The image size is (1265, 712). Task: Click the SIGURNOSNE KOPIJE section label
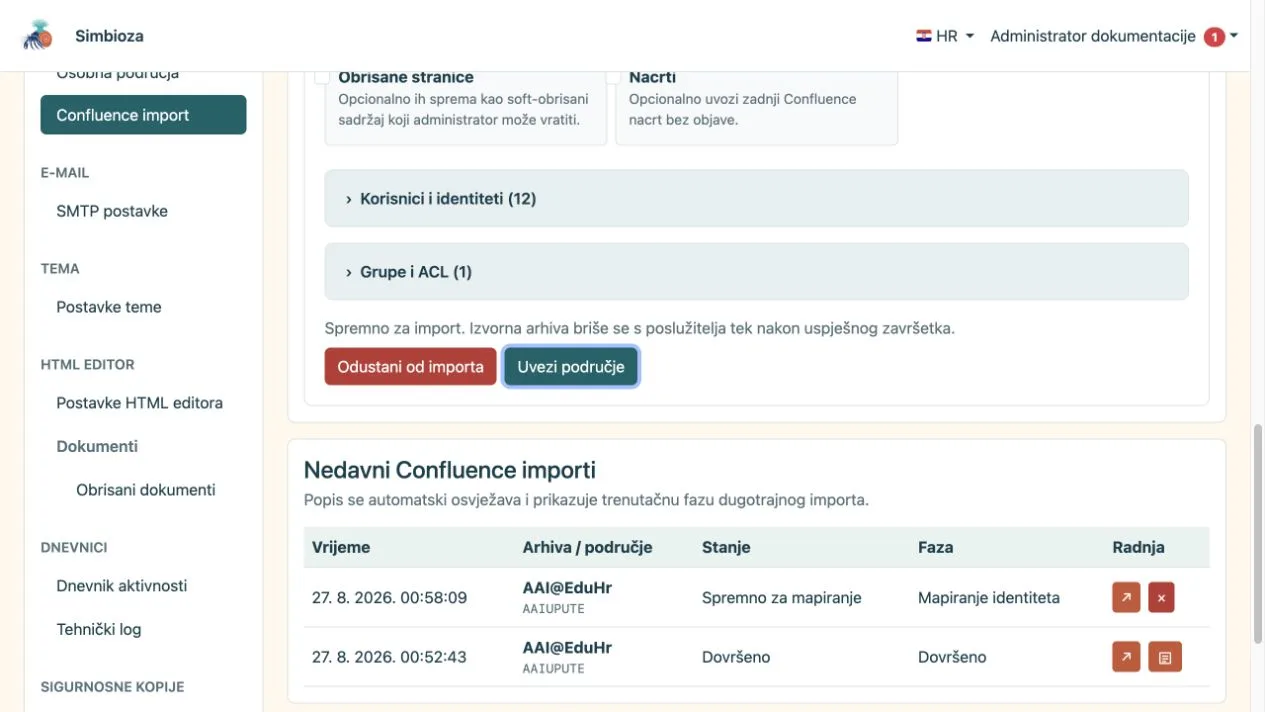click(x=112, y=687)
